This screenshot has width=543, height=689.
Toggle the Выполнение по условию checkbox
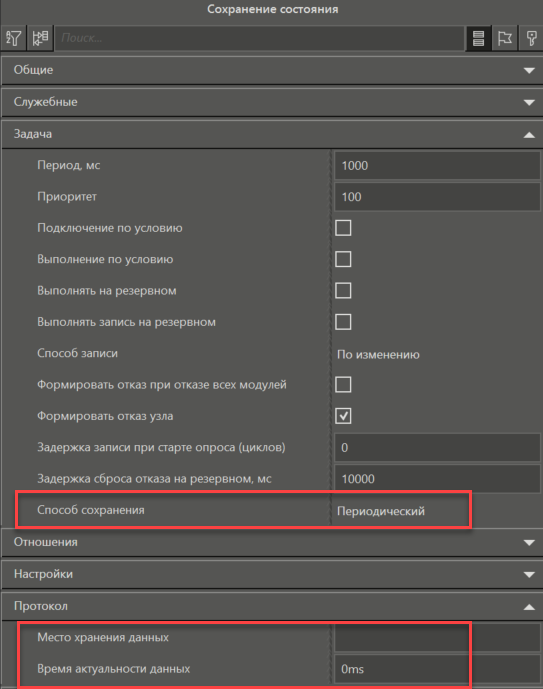[x=343, y=259]
